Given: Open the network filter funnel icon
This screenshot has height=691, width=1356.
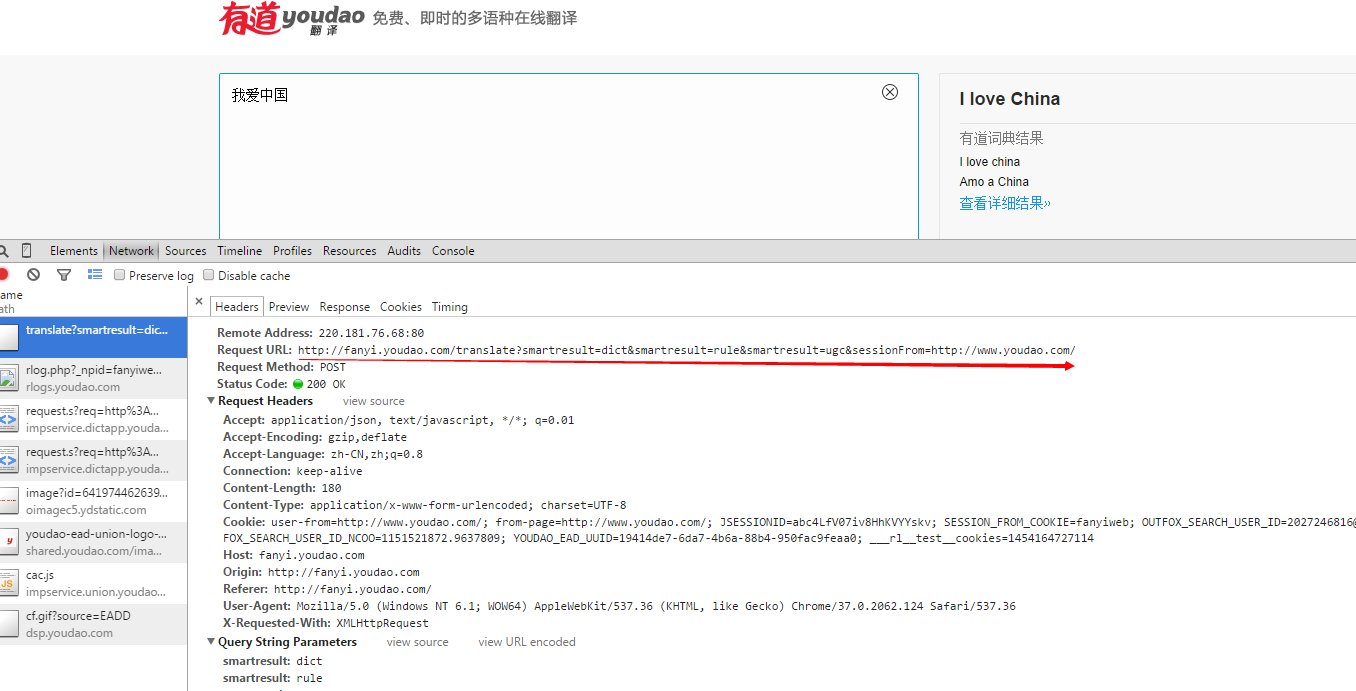Looking at the screenshot, I should click(x=64, y=275).
